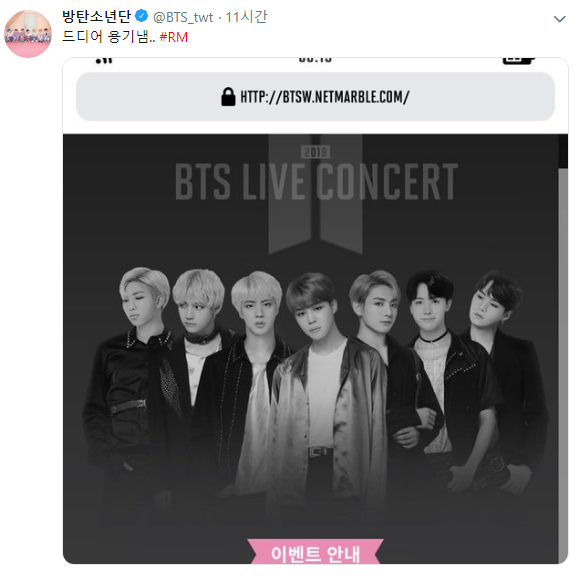Click the BTS LIVE CONCERT title text
Screen dimensions: 575x576
pyautogui.click(x=316, y=182)
